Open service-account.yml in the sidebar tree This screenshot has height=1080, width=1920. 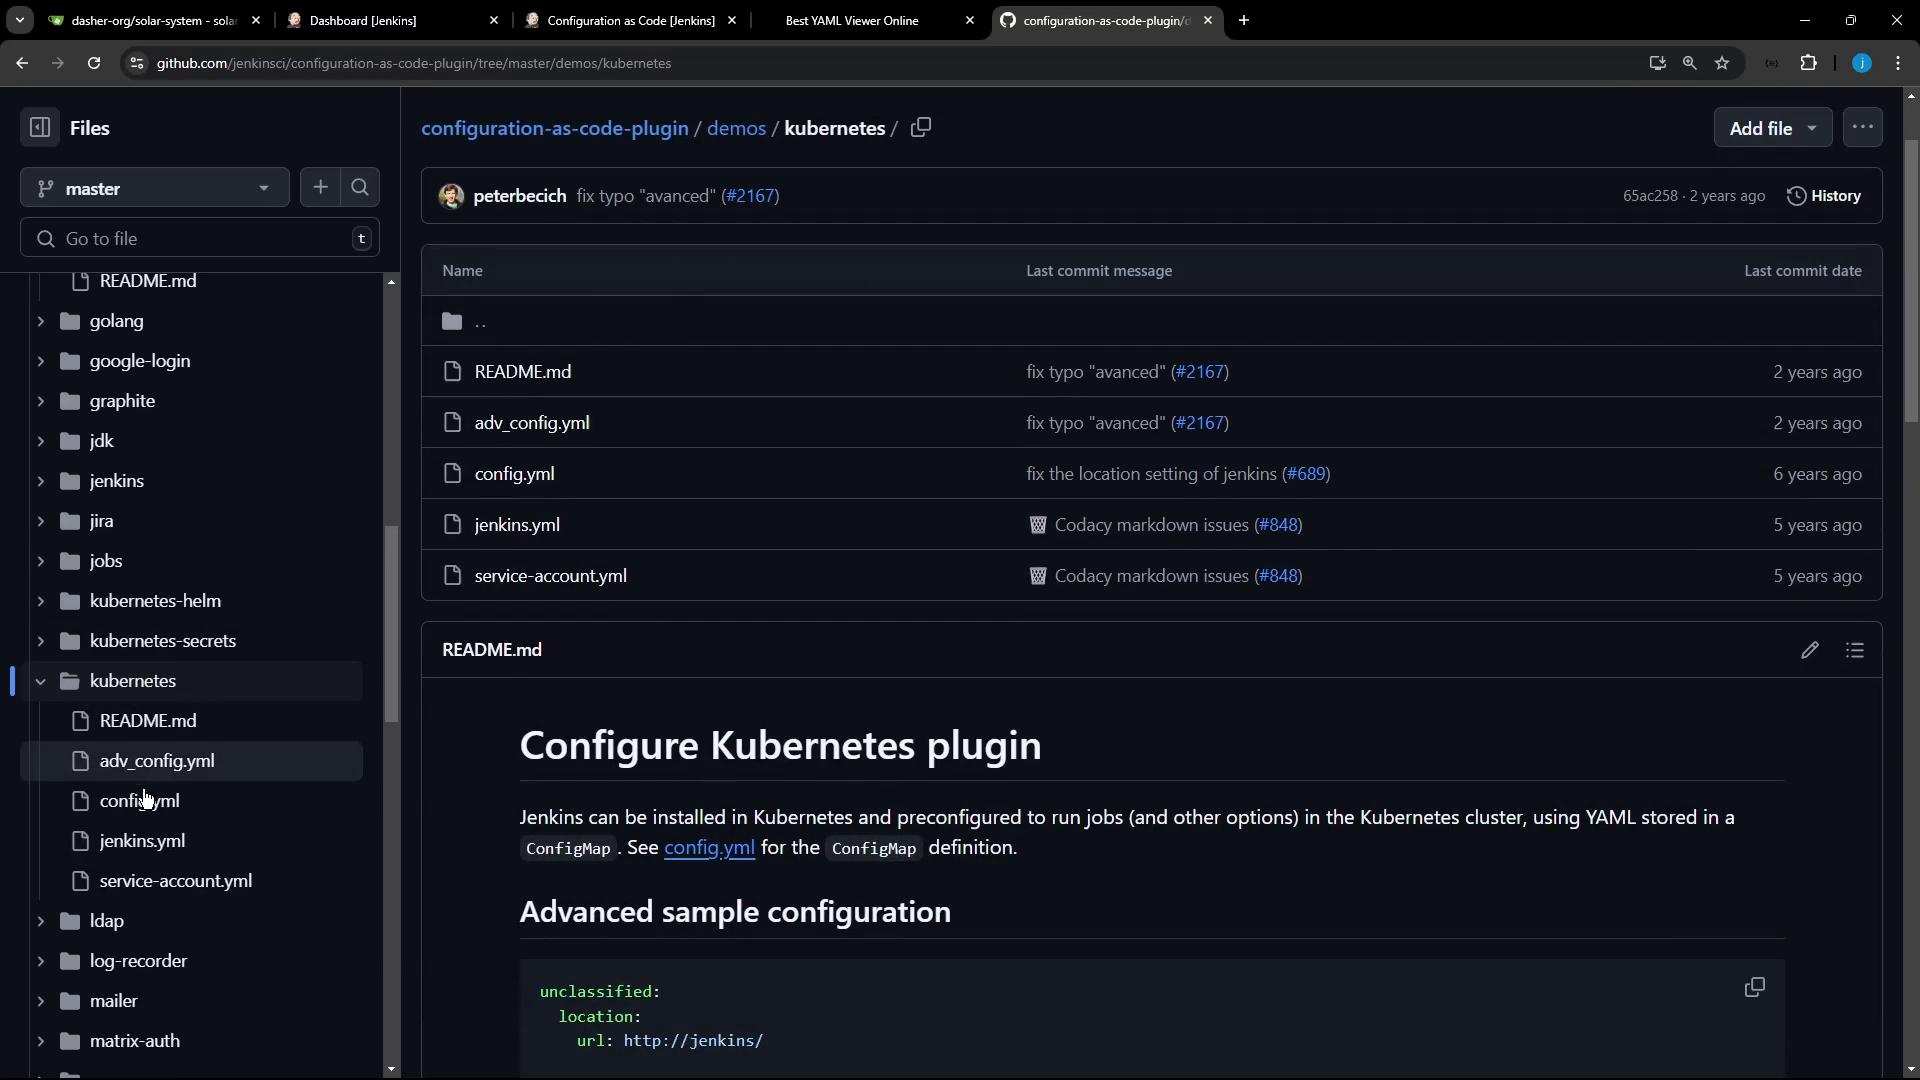pyautogui.click(x=176, y=881)
